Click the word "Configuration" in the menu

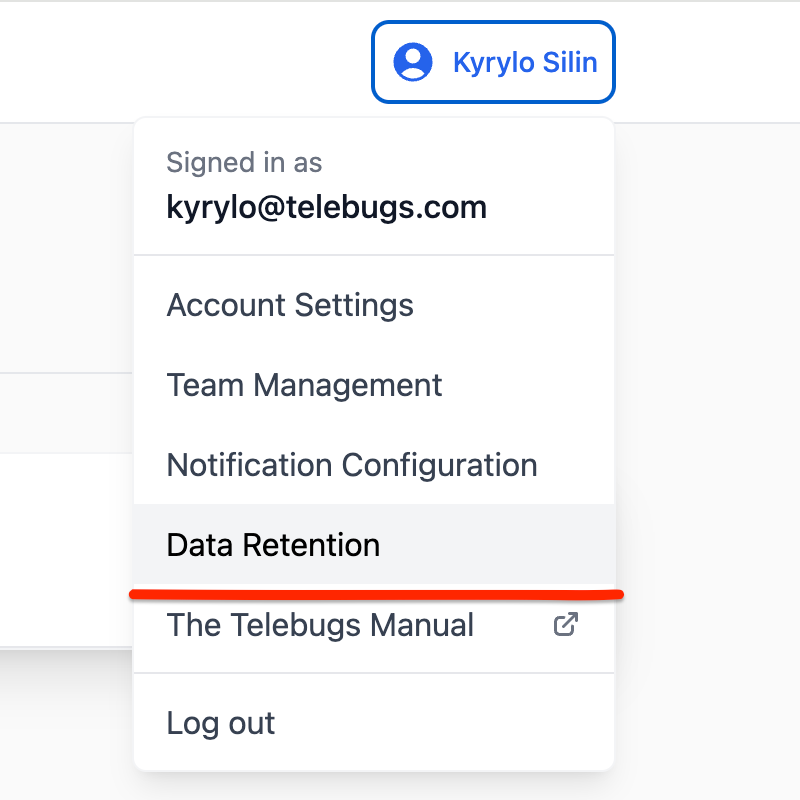(439, 465)
